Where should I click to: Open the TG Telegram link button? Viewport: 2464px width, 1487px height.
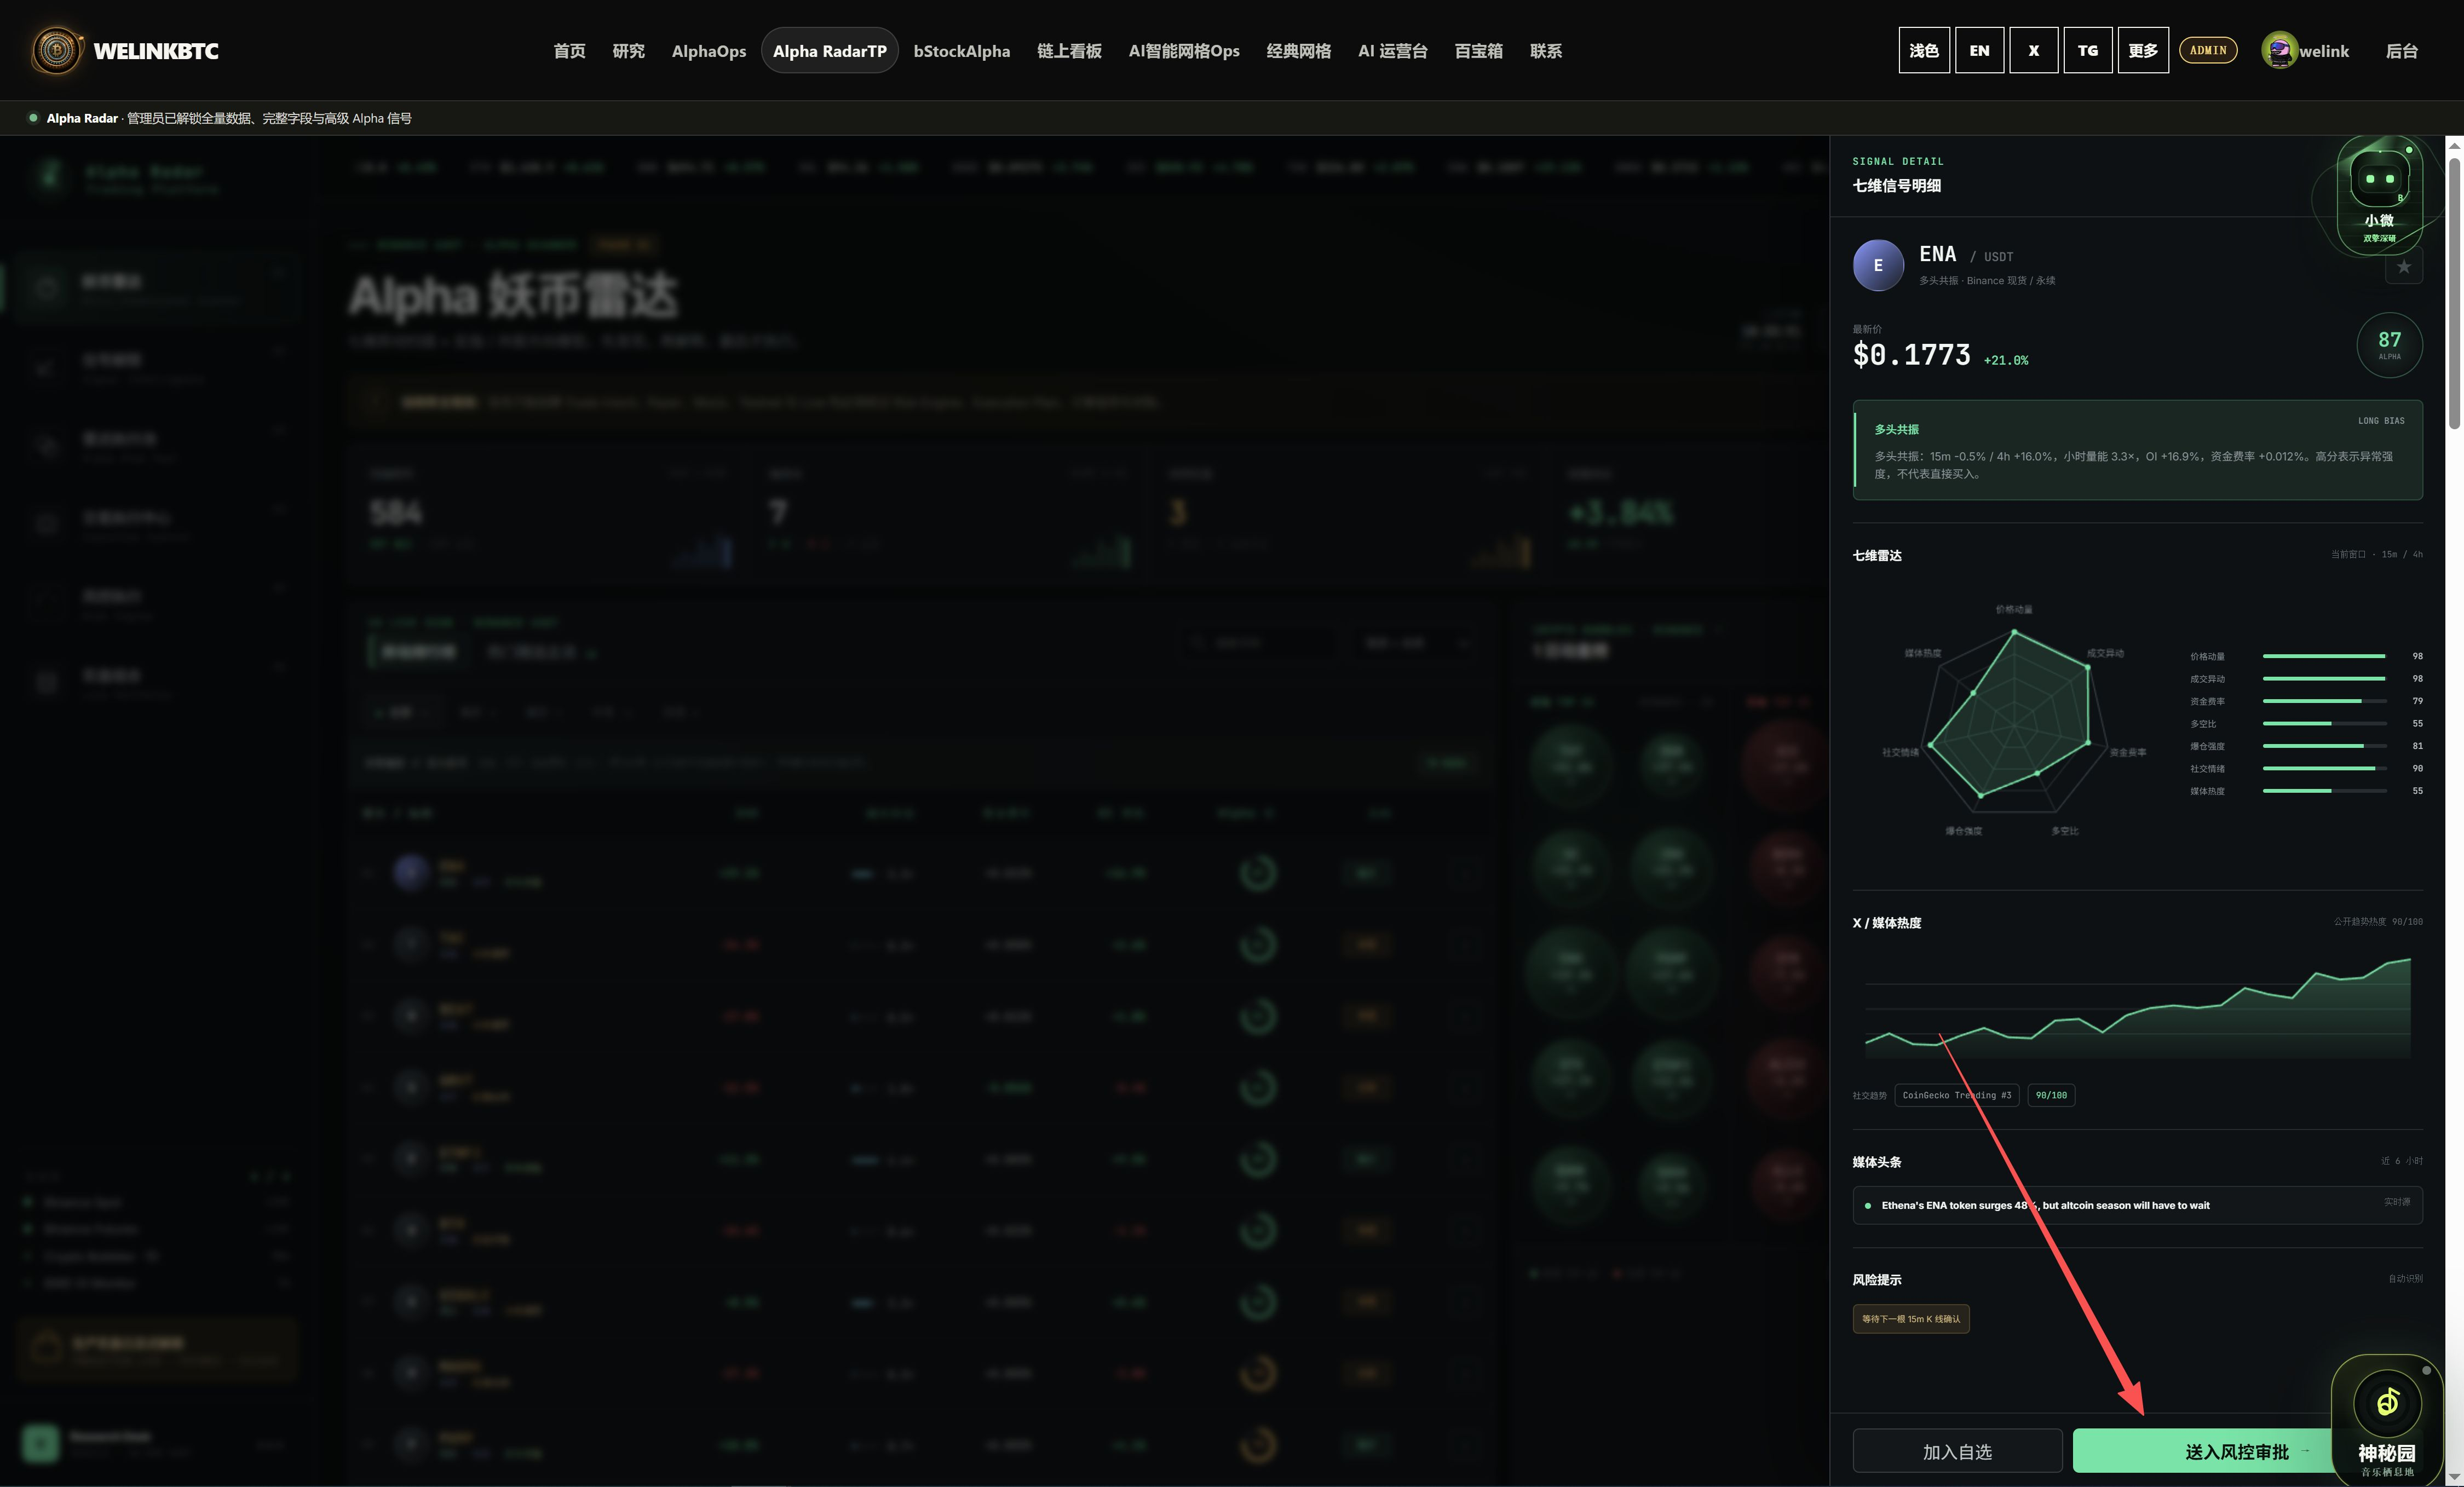click(2088, 50)
